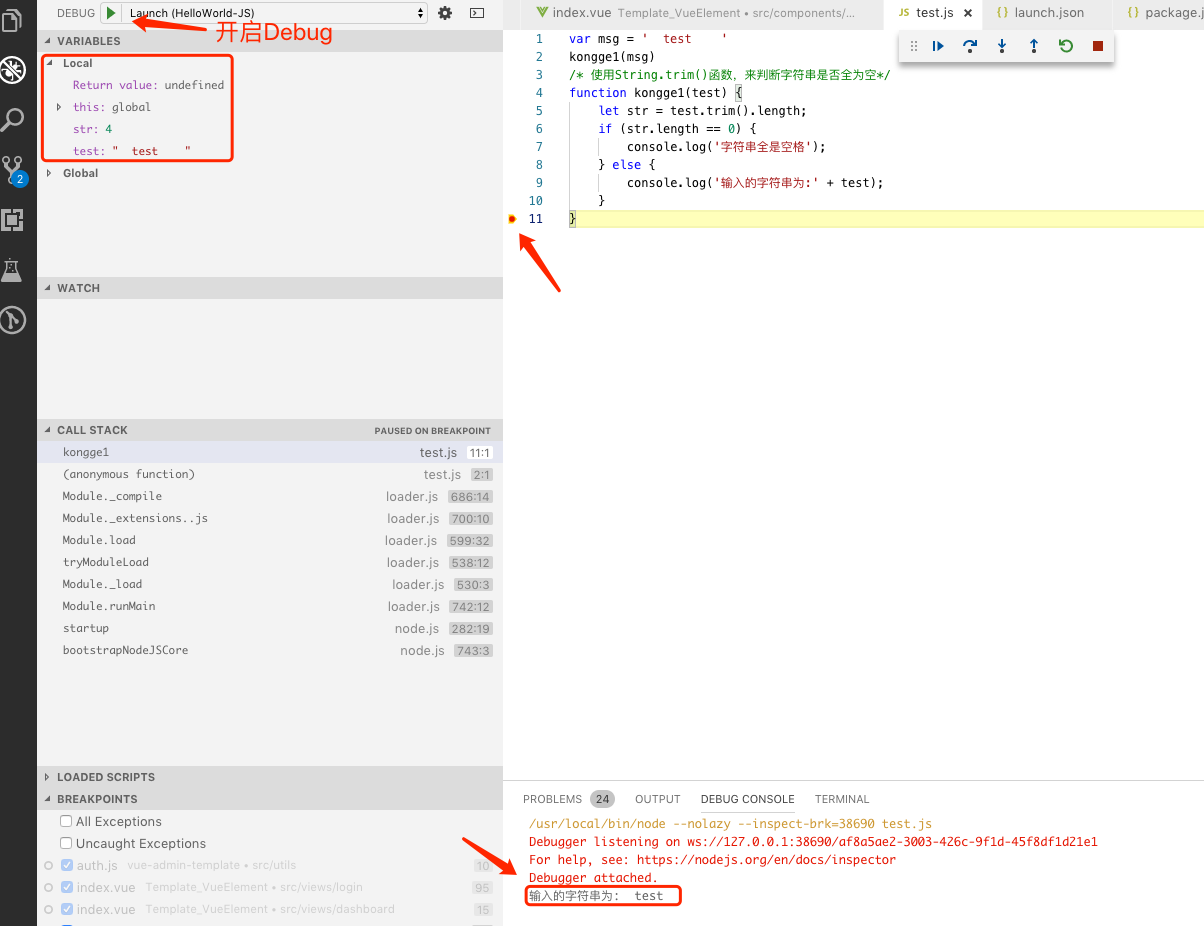Step over in debug toolbar
Screen dimensions: 1204x926
pos(970,46)
